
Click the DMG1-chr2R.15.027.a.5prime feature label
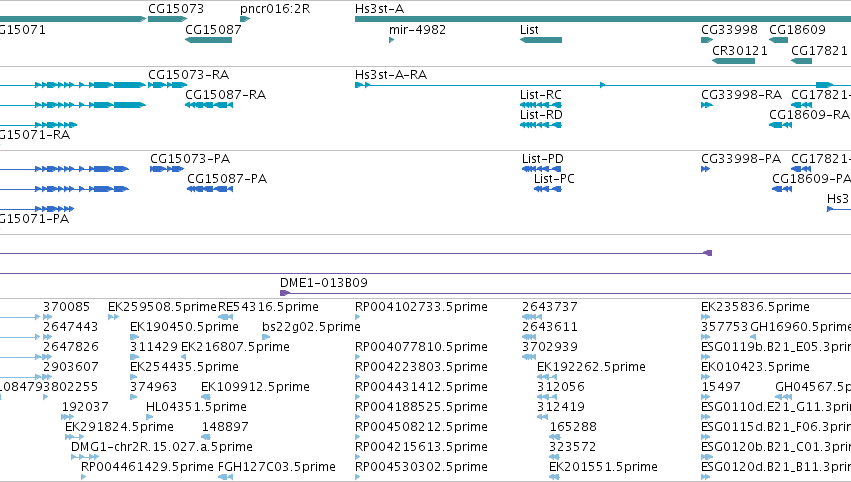(x=162, y=447)
